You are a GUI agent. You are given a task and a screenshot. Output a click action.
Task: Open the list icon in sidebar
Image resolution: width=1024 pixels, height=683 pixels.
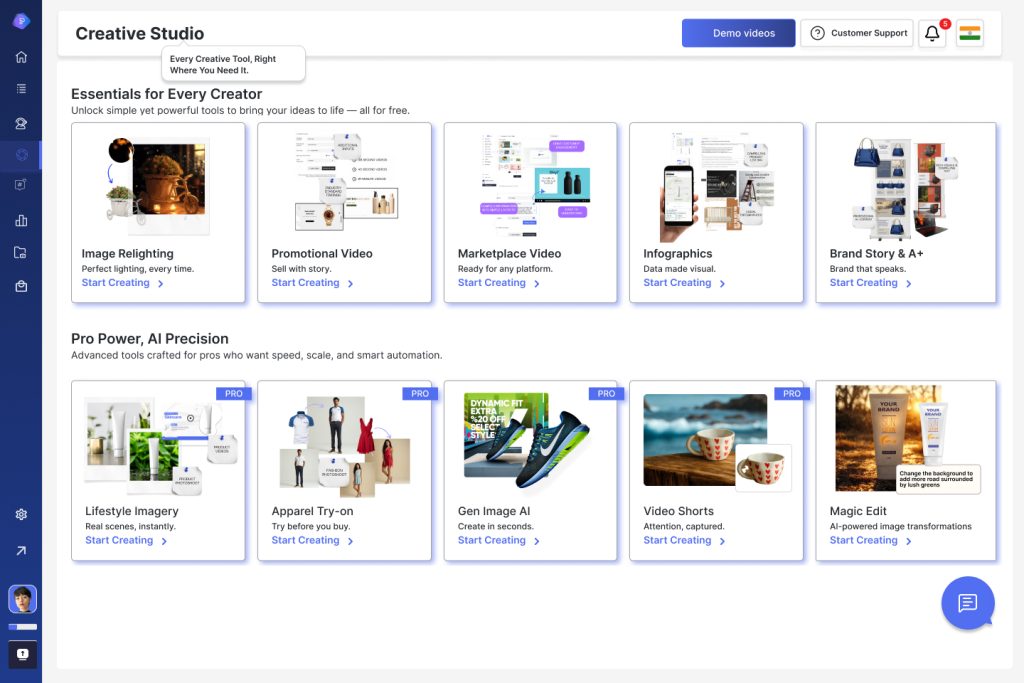(21, 89)
